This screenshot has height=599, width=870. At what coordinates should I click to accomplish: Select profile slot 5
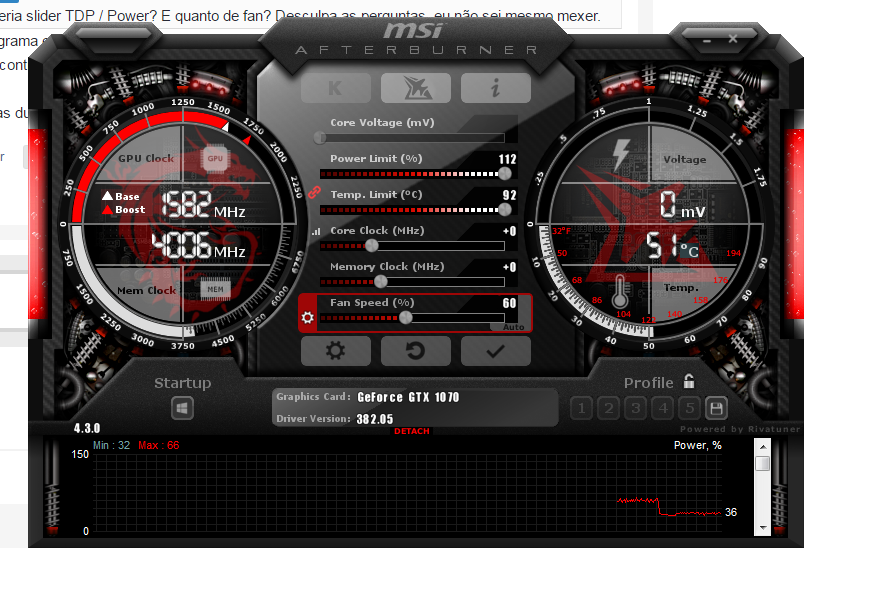[x=690, y=409]
